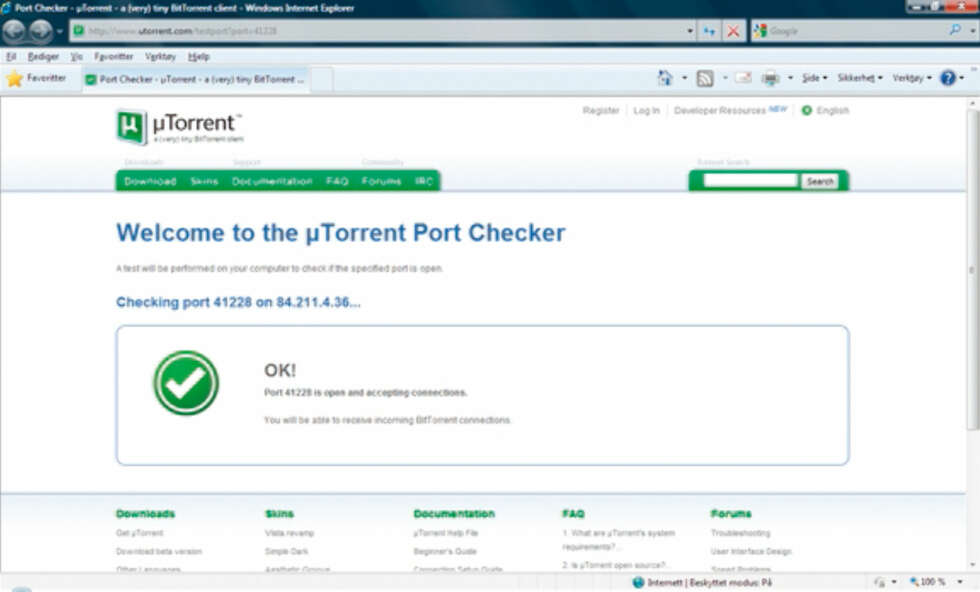Open FAQ in the green nav bar
Image resolution: width=980 pixels, height=592 pixels.
click(x=337, y=181)
